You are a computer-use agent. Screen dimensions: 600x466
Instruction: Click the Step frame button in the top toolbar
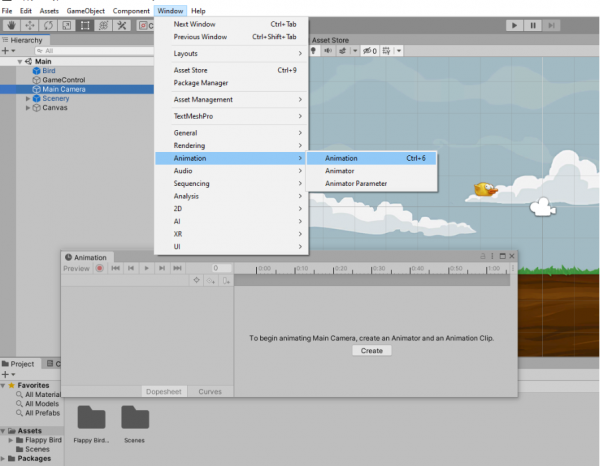tap(551, 26)
